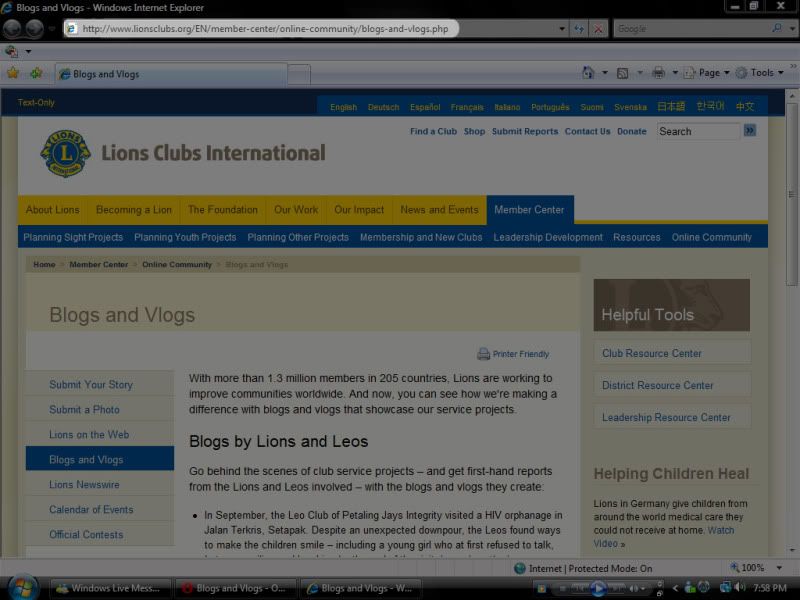
Task: Click the volume speaker tray icon
Action: click(740, 588)
